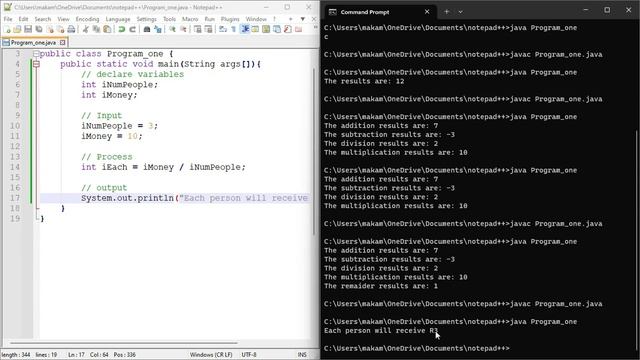Open the Encoding menu
The height and width of the screenshot is (360, 640).
coord(87,19)
